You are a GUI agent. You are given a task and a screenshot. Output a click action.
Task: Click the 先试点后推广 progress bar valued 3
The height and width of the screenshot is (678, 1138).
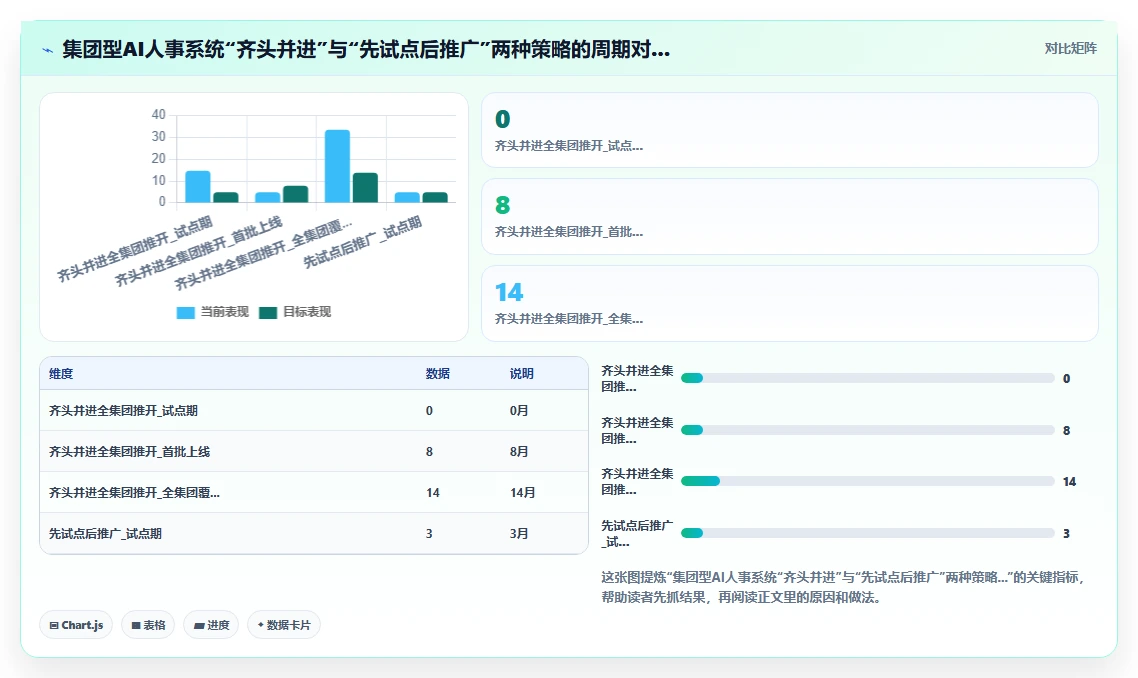click(867, 534)
